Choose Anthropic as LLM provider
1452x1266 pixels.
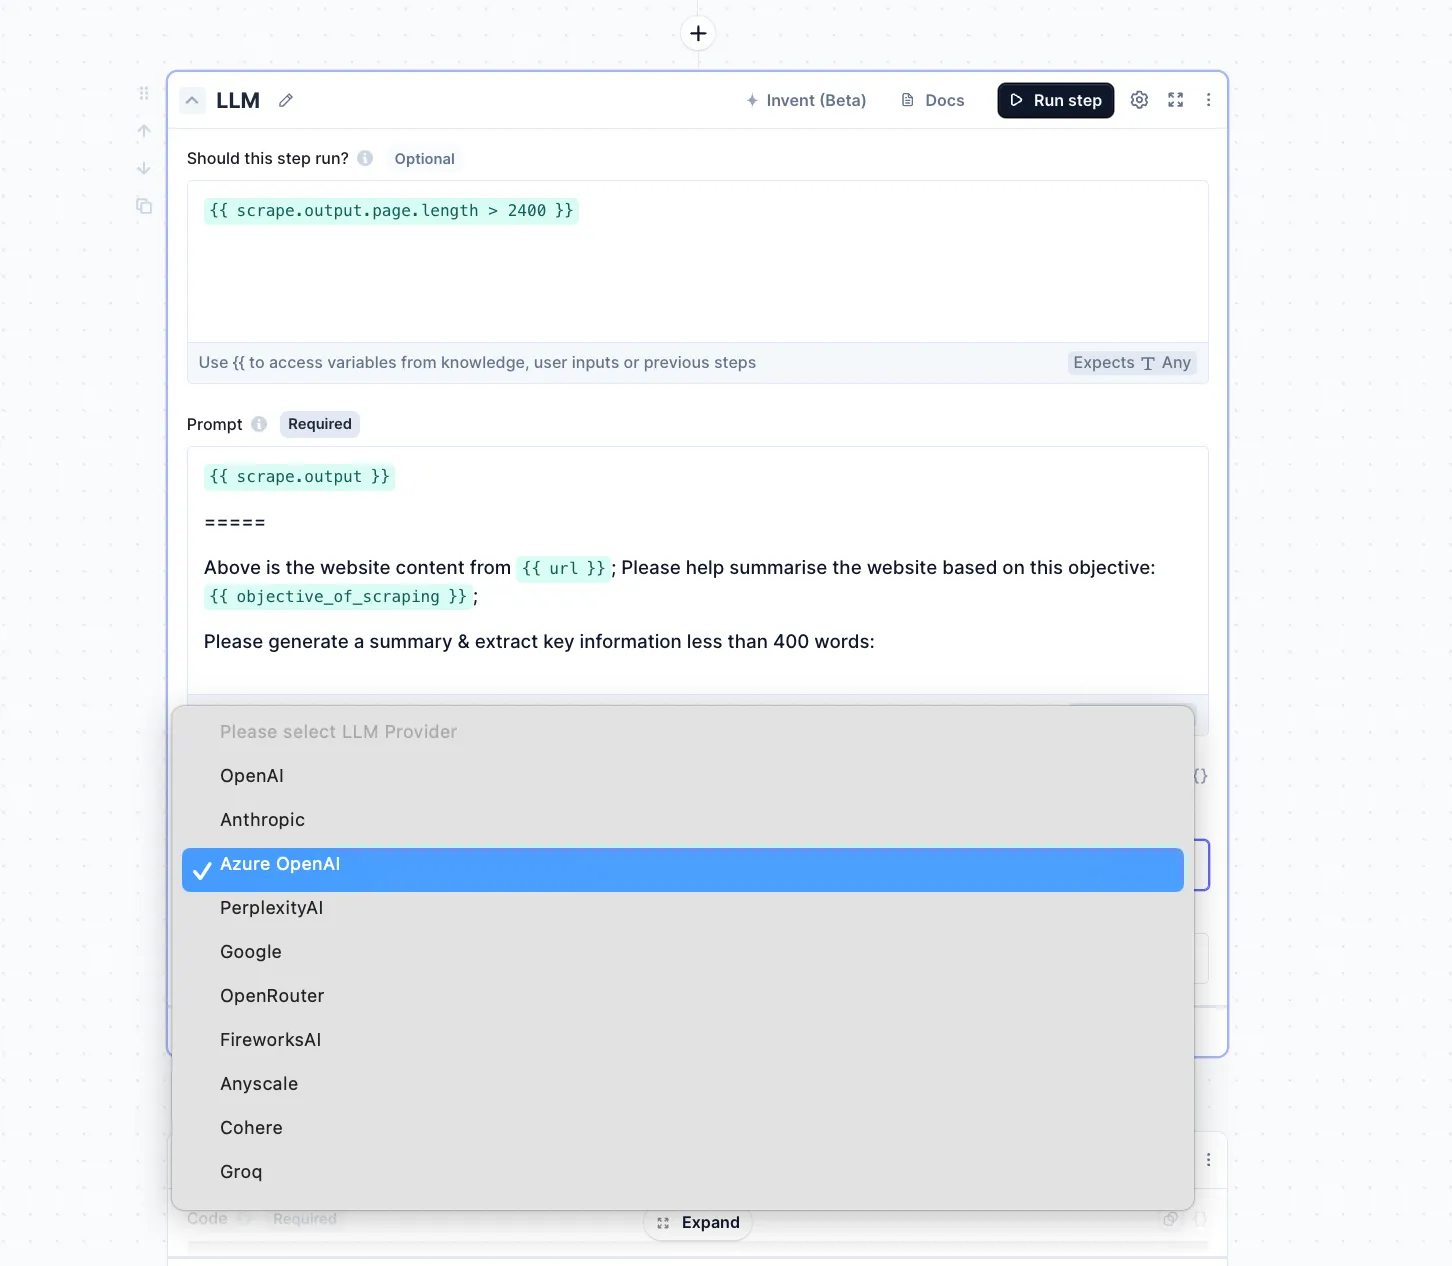click(x=262, y=820)
